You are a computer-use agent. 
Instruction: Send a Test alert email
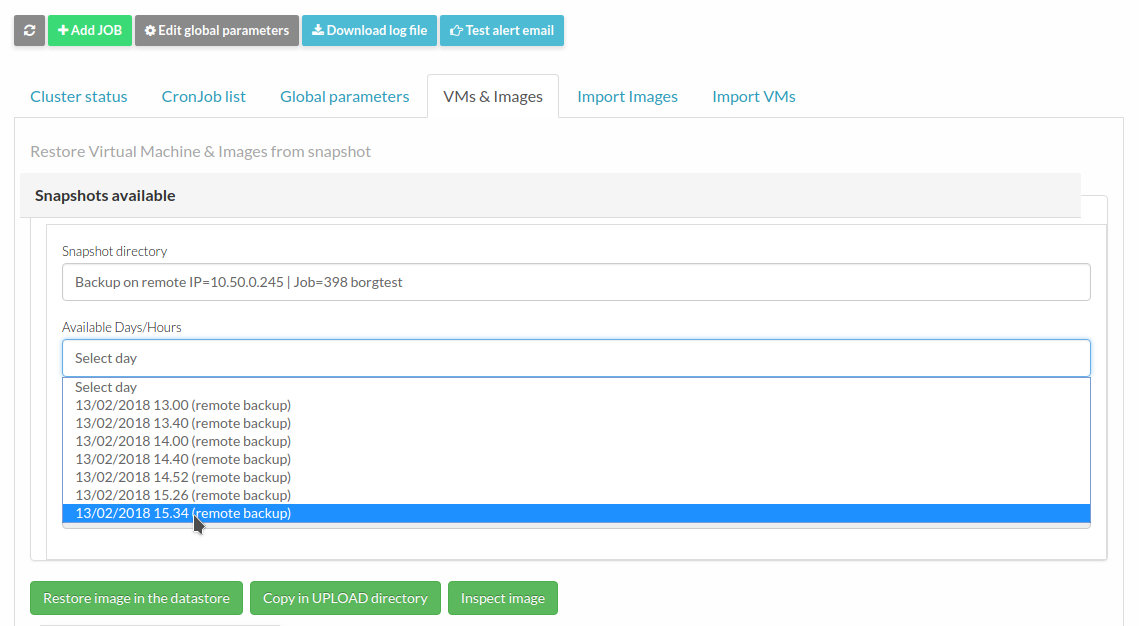501,31
